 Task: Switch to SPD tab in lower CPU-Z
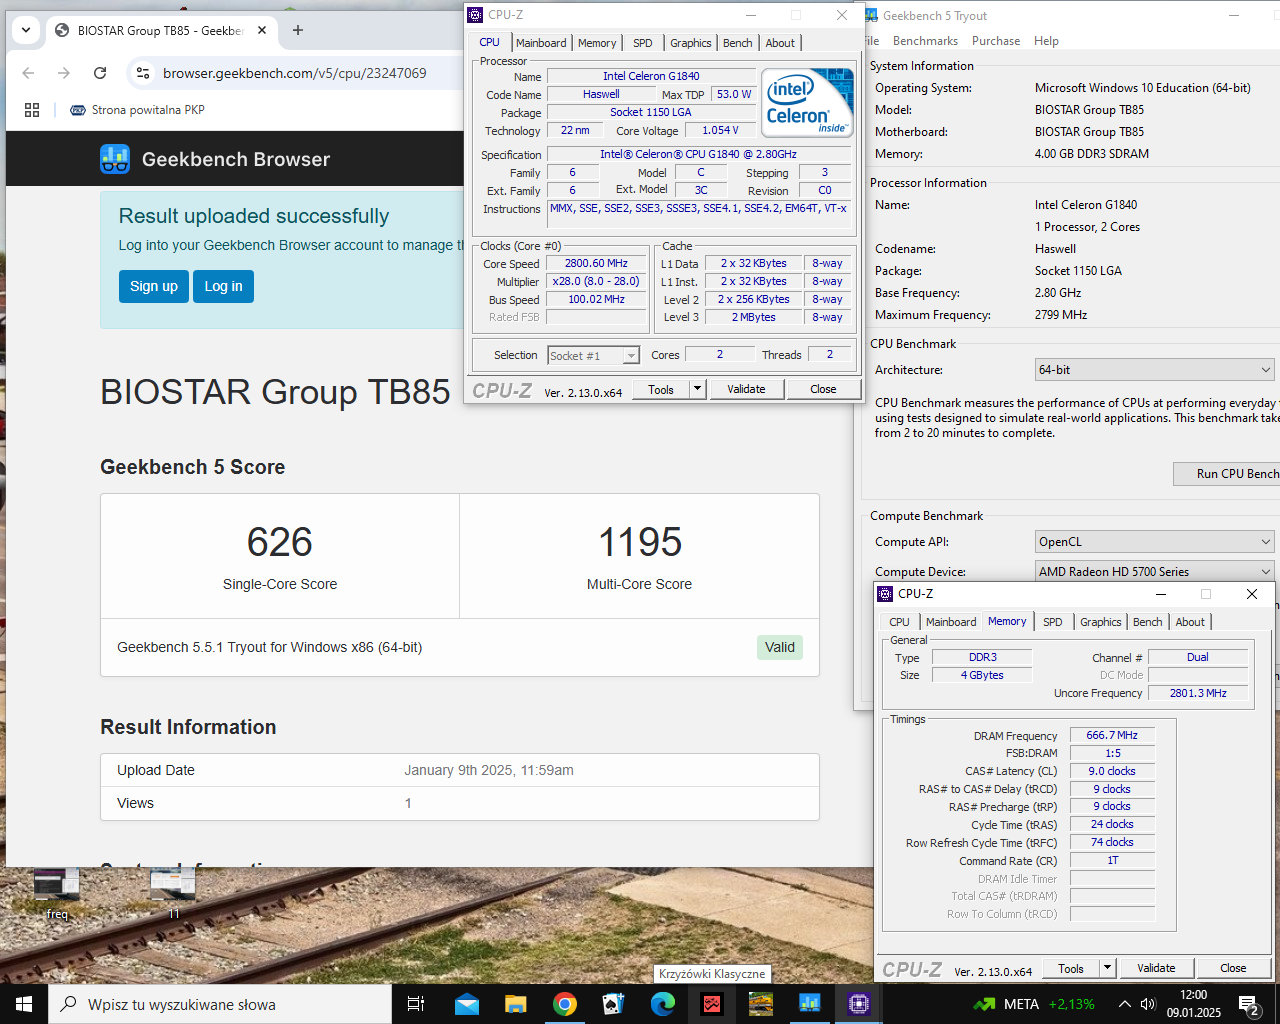coord(1053,622)
